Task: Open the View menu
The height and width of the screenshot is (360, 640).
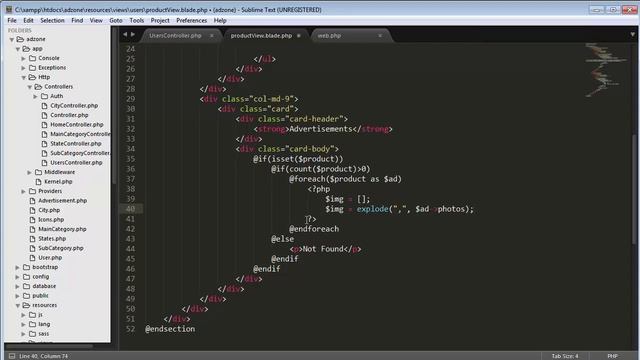Action: click(x=96, y=20)
